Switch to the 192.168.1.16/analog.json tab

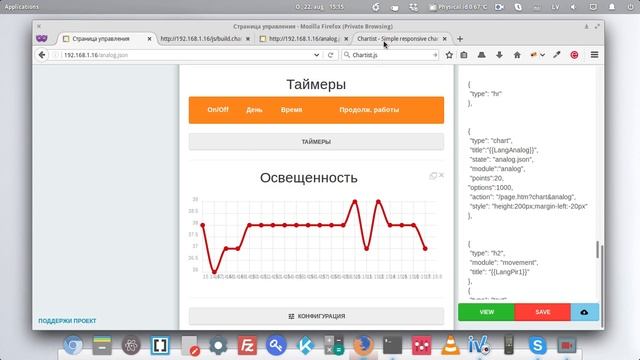[303, 39]
